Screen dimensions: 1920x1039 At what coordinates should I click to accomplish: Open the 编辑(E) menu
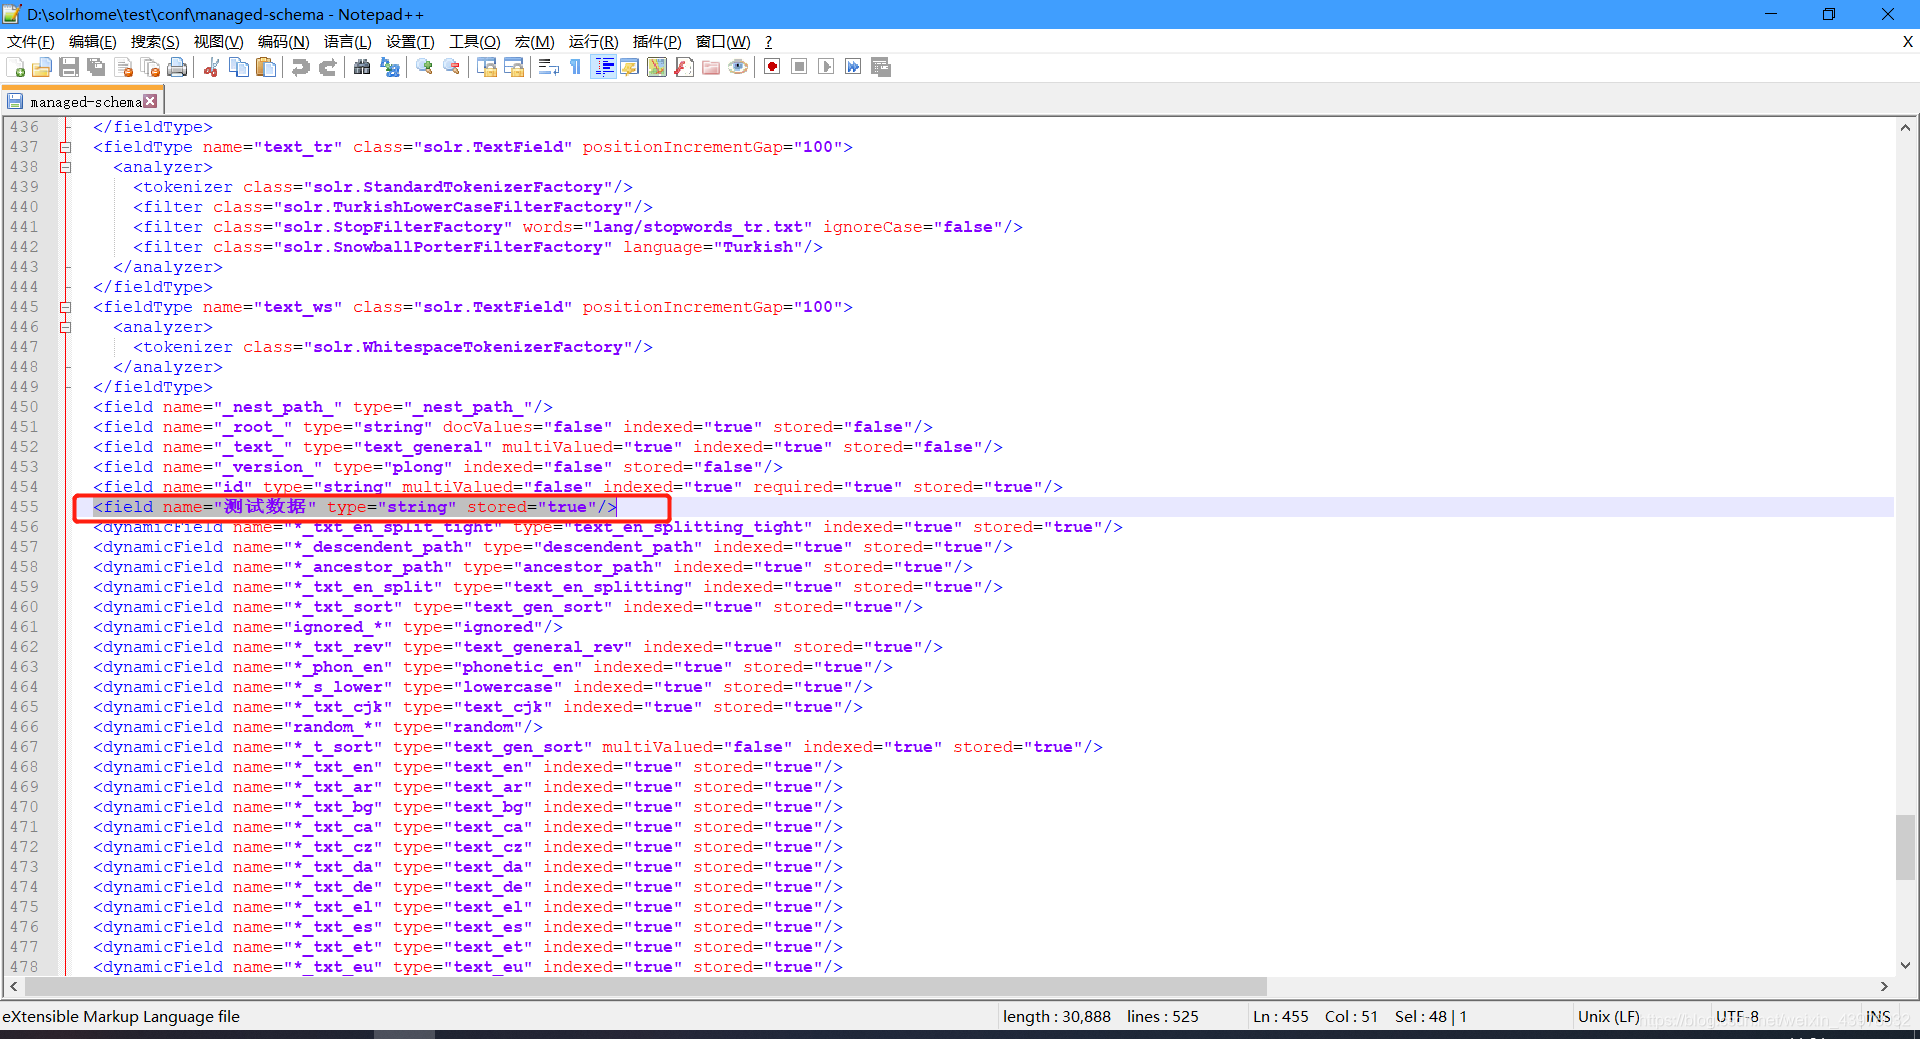tap(92, 42)
